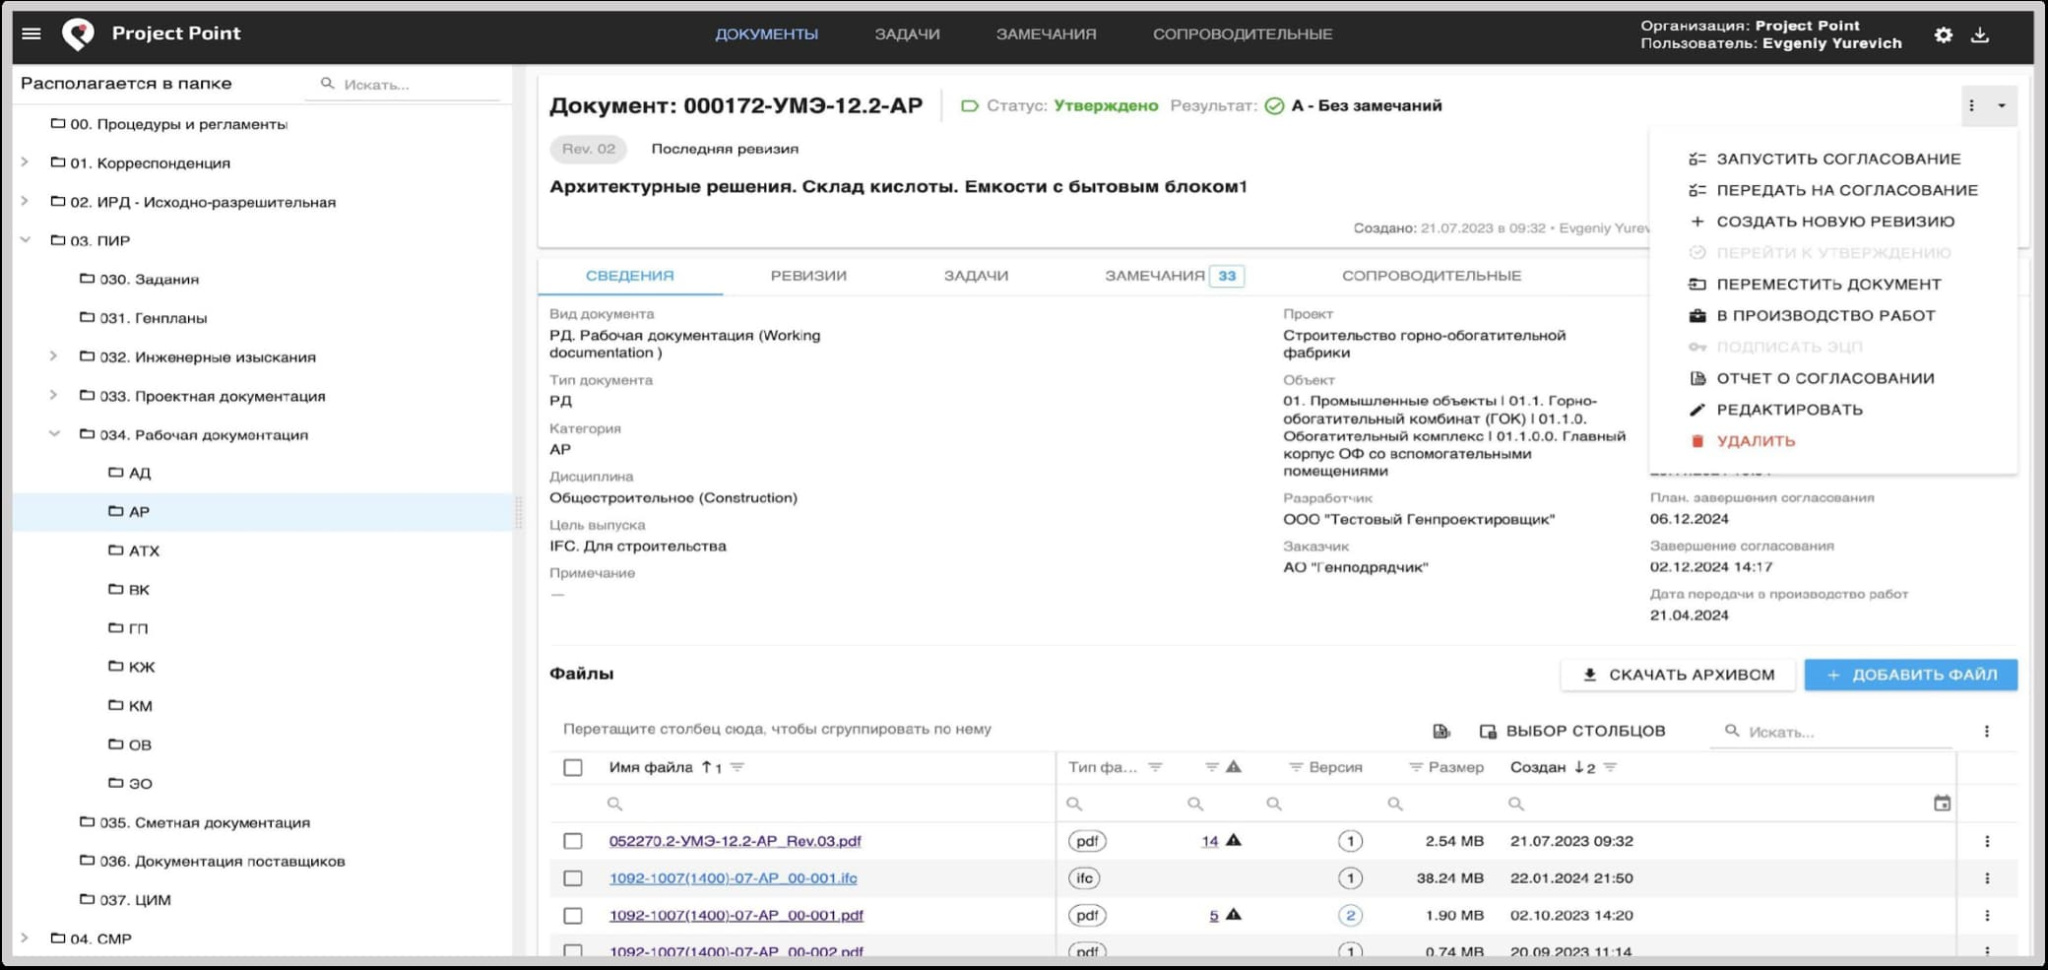Image resolution: width=2048 pixels, height=970 pixels.
Task: Click warning triangle in the Rev.03.pdf row
Action: 1234,840
